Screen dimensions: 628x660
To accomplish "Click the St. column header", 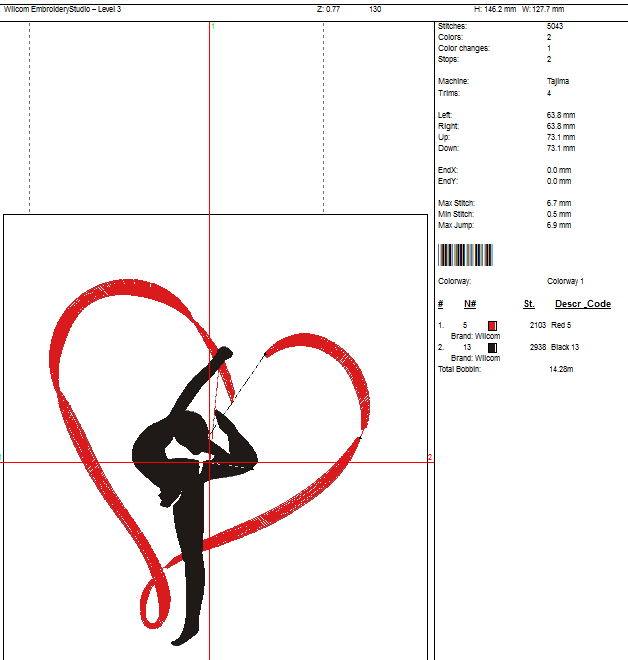I will [x=529, y=304].
